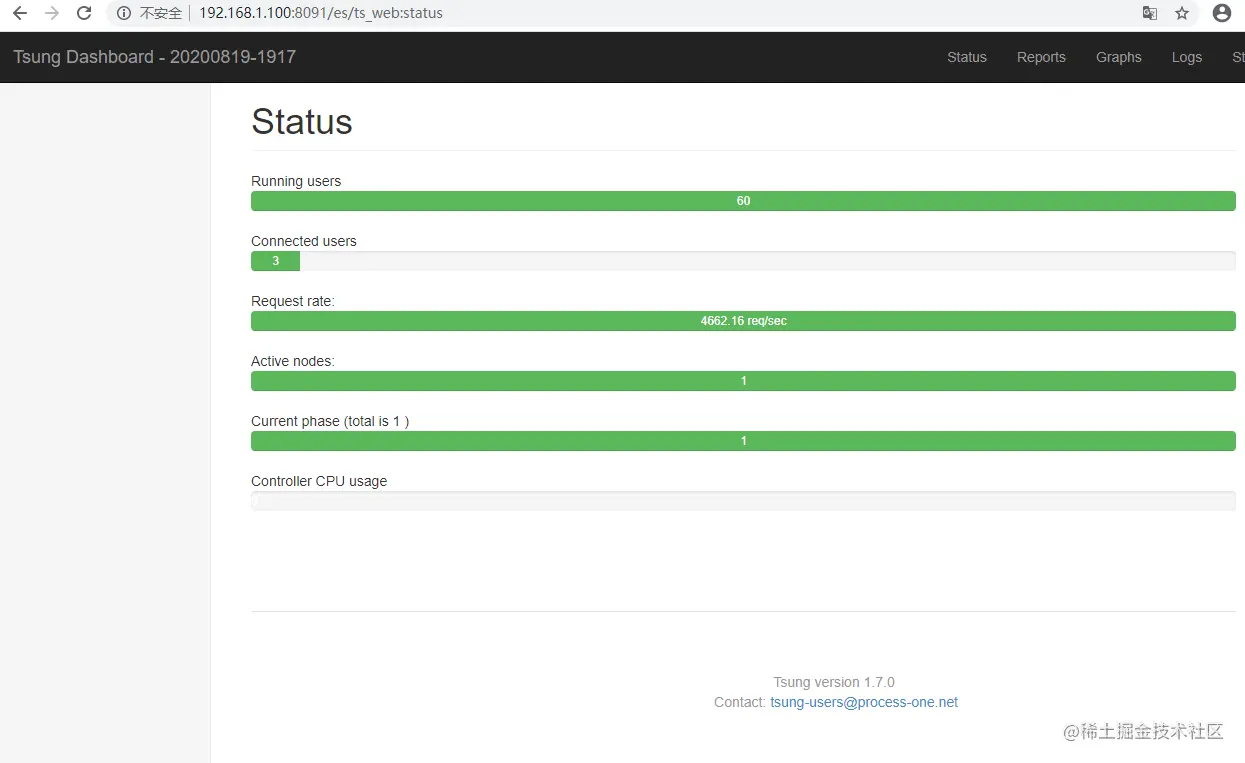This screenshot has width=1245, height=763.
Task: Email tsung-users@process-one.net contact link
Action: coord(864,702)
